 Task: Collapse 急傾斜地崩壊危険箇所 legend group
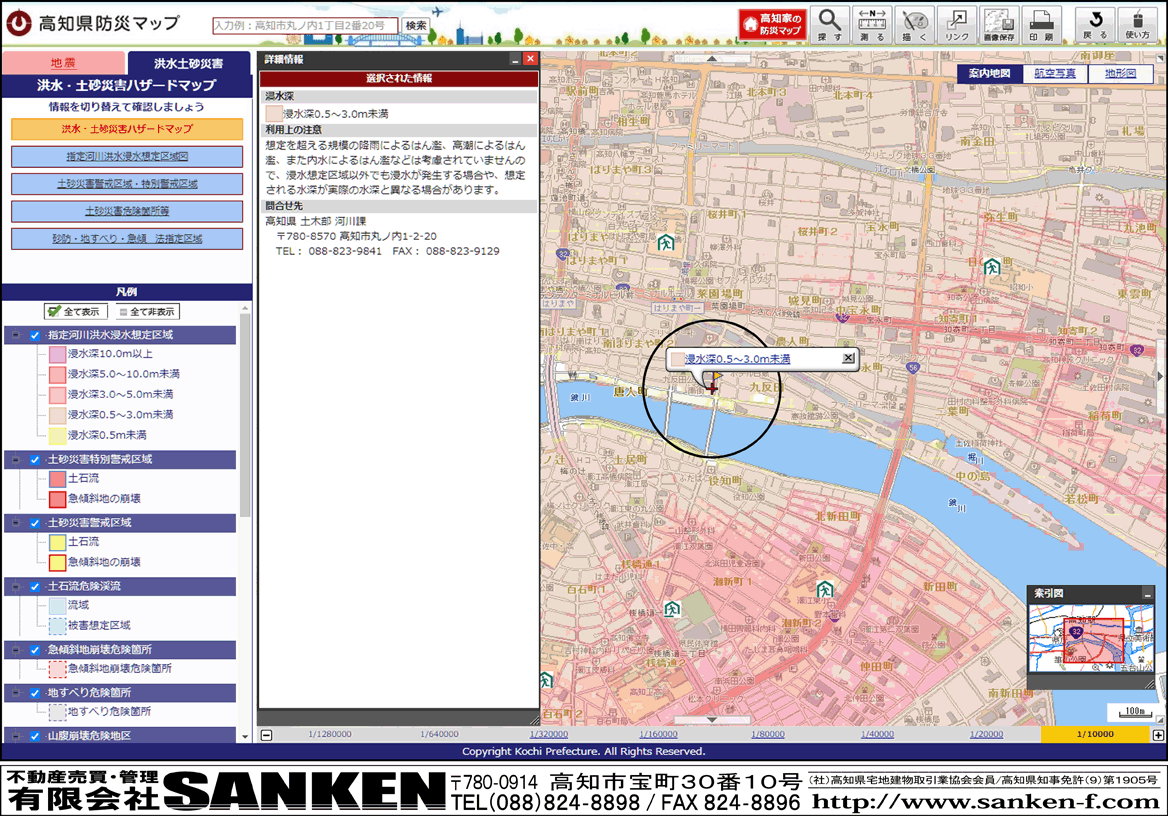click(x=16, y=650)
